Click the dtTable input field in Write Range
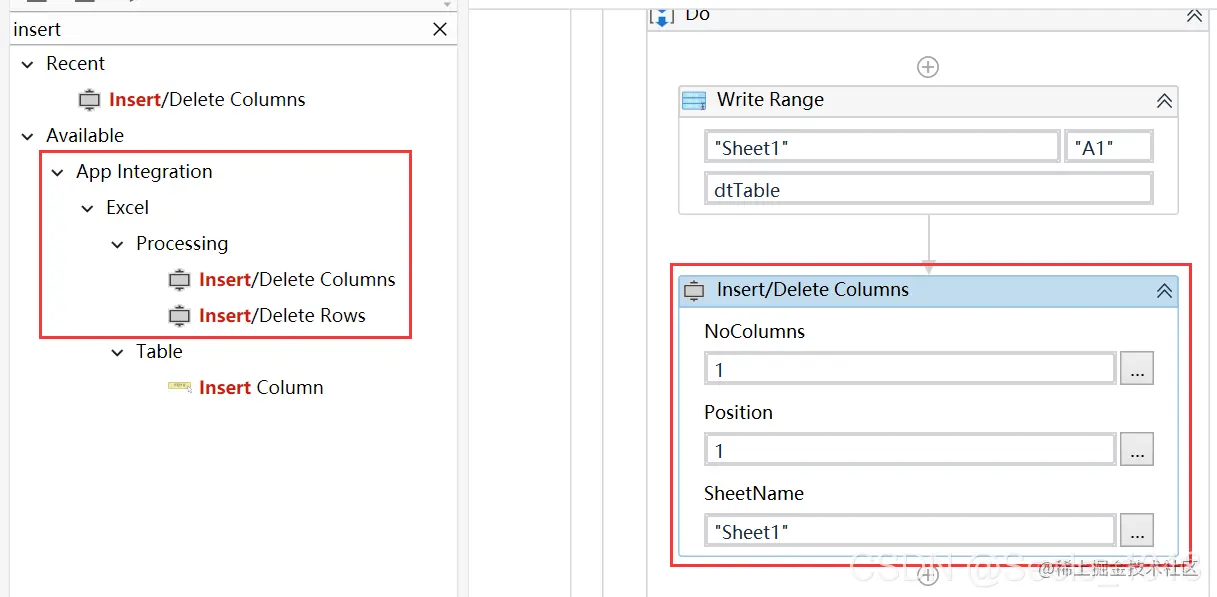Image resolution: width=1217 pixels, height=597 pixels. [x=928, y=189]
